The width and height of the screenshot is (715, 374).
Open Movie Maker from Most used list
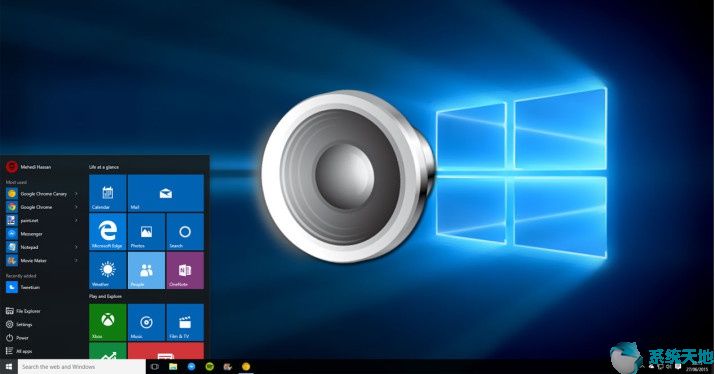[x=42, y=260]
